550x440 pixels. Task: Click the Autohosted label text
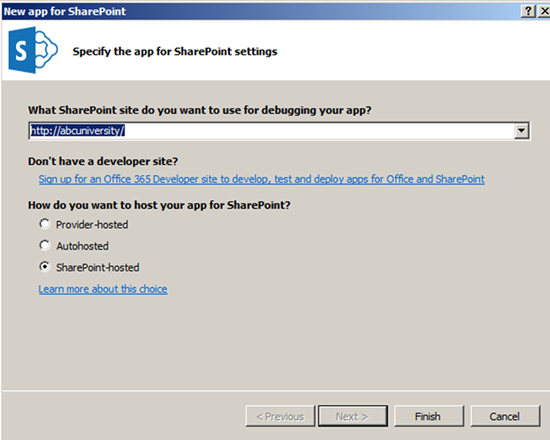[x=82, y=246]
